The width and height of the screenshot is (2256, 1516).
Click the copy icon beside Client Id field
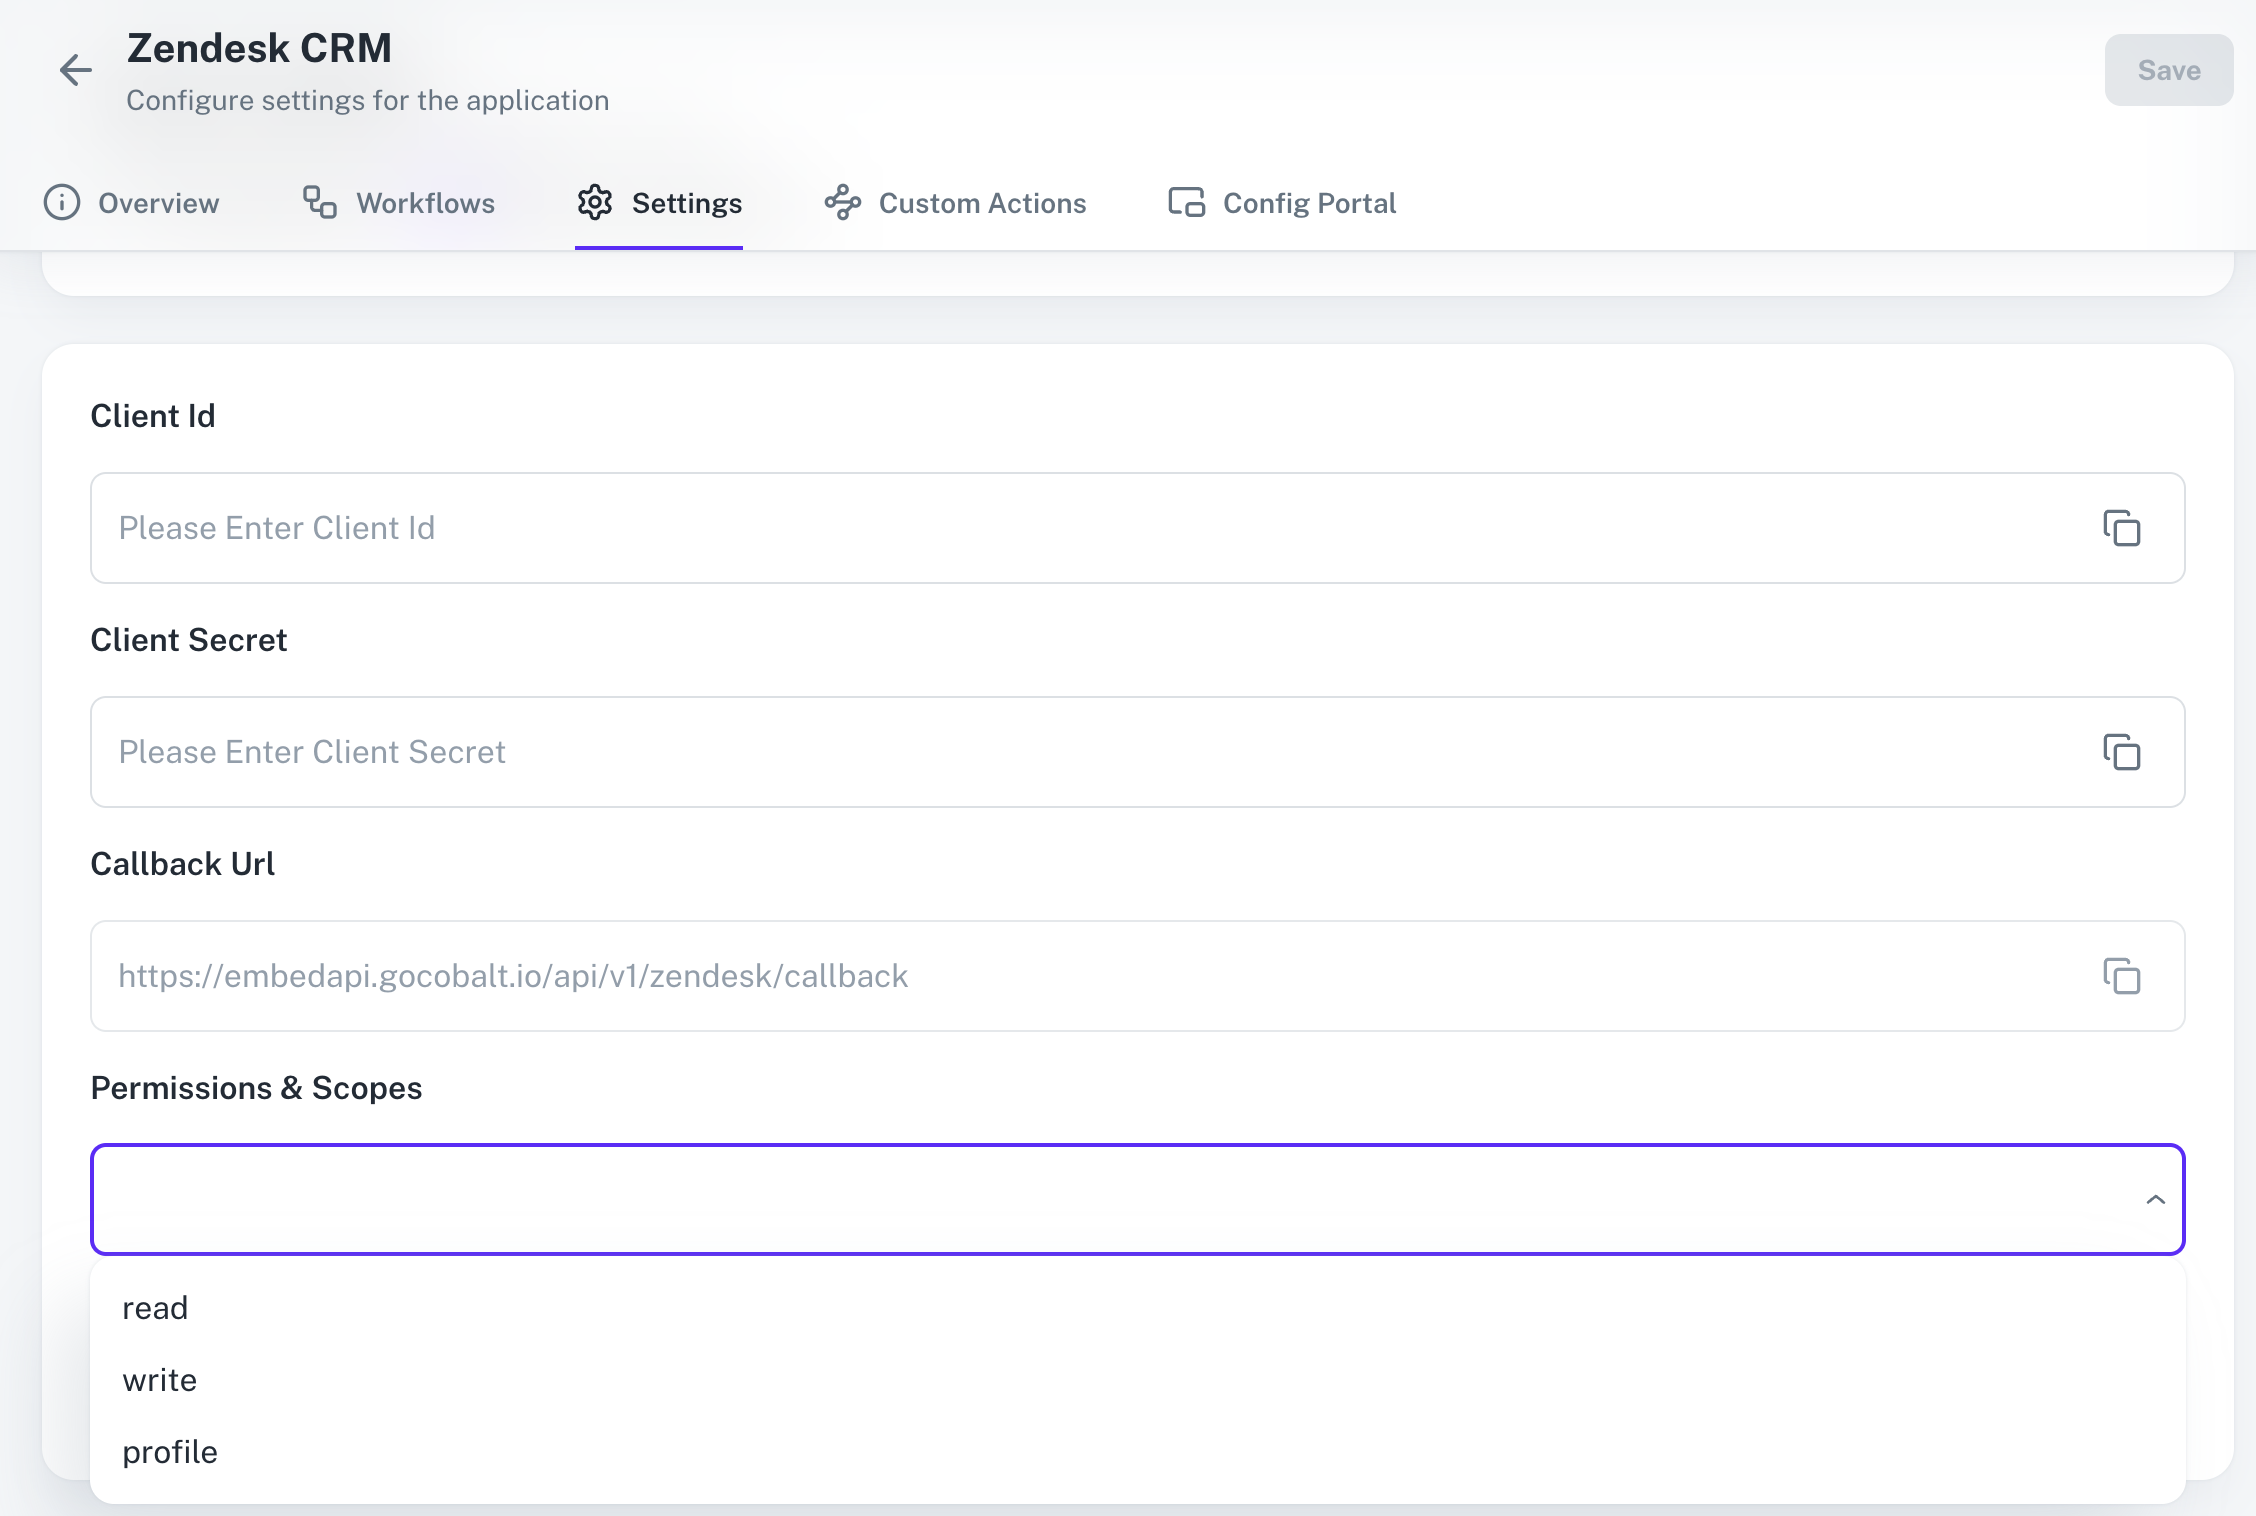pyautogui.click(x=2122, y=528)
